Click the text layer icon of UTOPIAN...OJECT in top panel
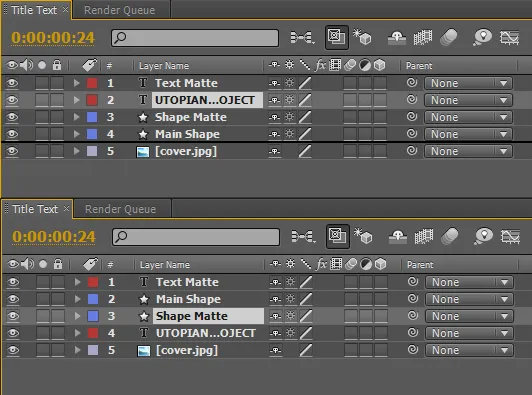This screenshot has height=395, width=532. tap(143, 100)
